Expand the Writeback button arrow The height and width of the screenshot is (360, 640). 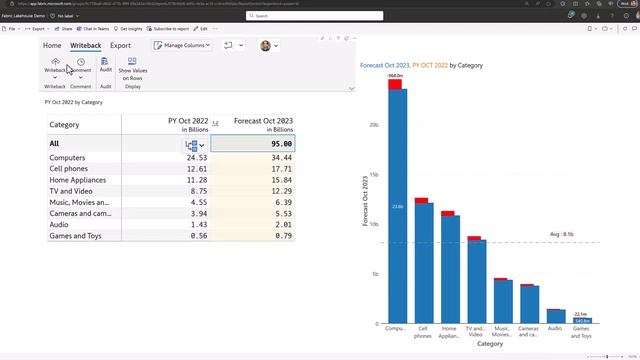[x=55, y=78]
